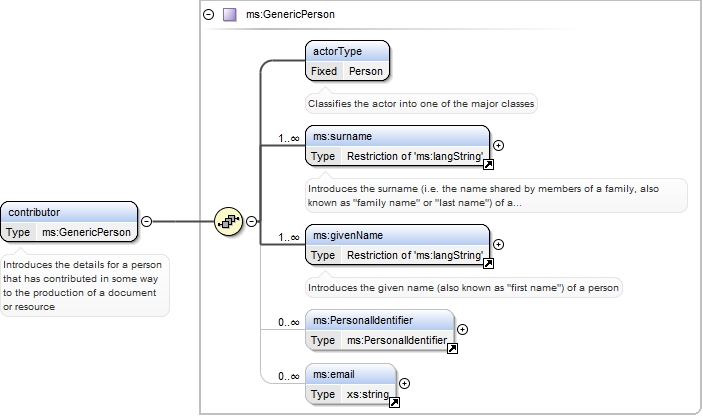The image size is (703, 416).
Task: Click the contributor annotation text
Action: (82, 286)
